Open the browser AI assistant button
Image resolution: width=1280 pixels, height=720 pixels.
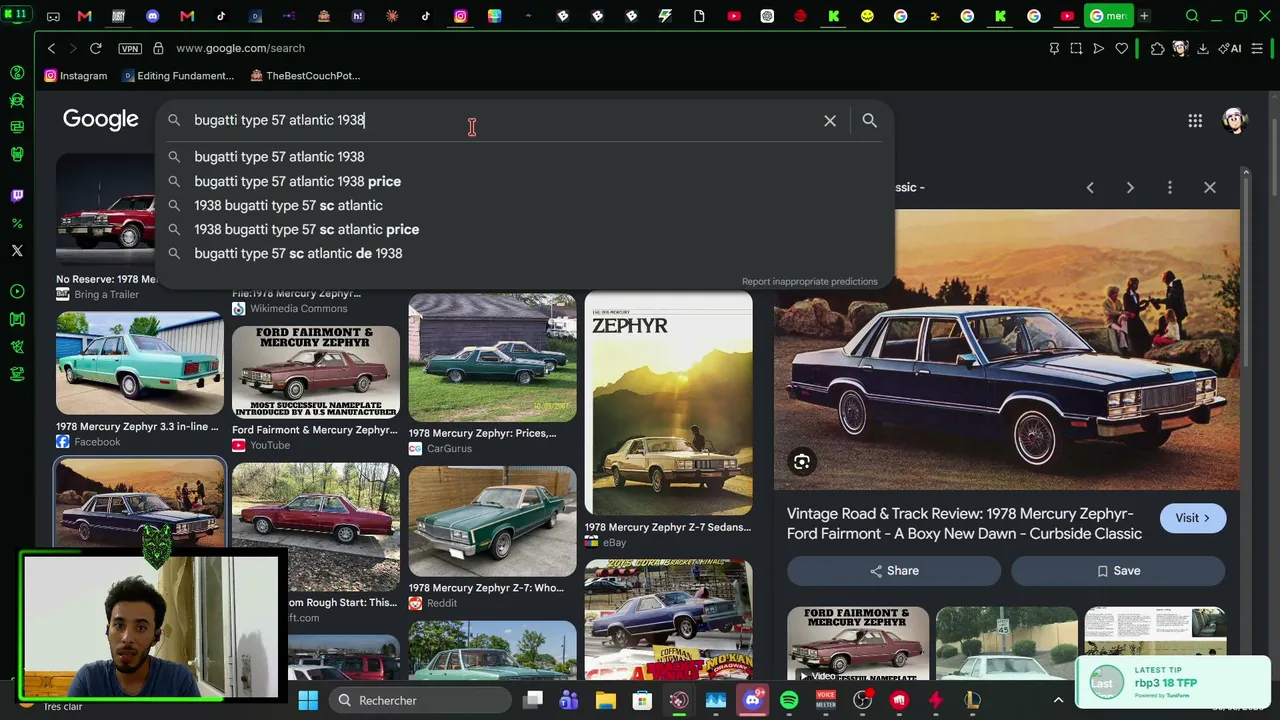1229,48
